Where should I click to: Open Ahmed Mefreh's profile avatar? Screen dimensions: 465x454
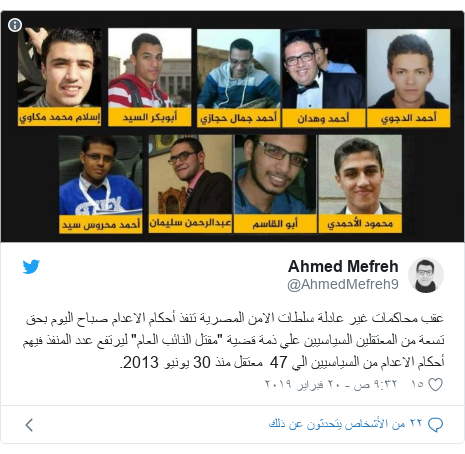[x=426, y=275]
